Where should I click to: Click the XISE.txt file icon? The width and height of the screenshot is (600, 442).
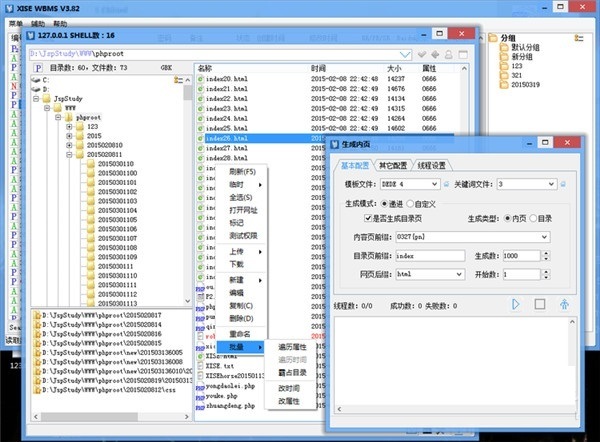[200, 366]
